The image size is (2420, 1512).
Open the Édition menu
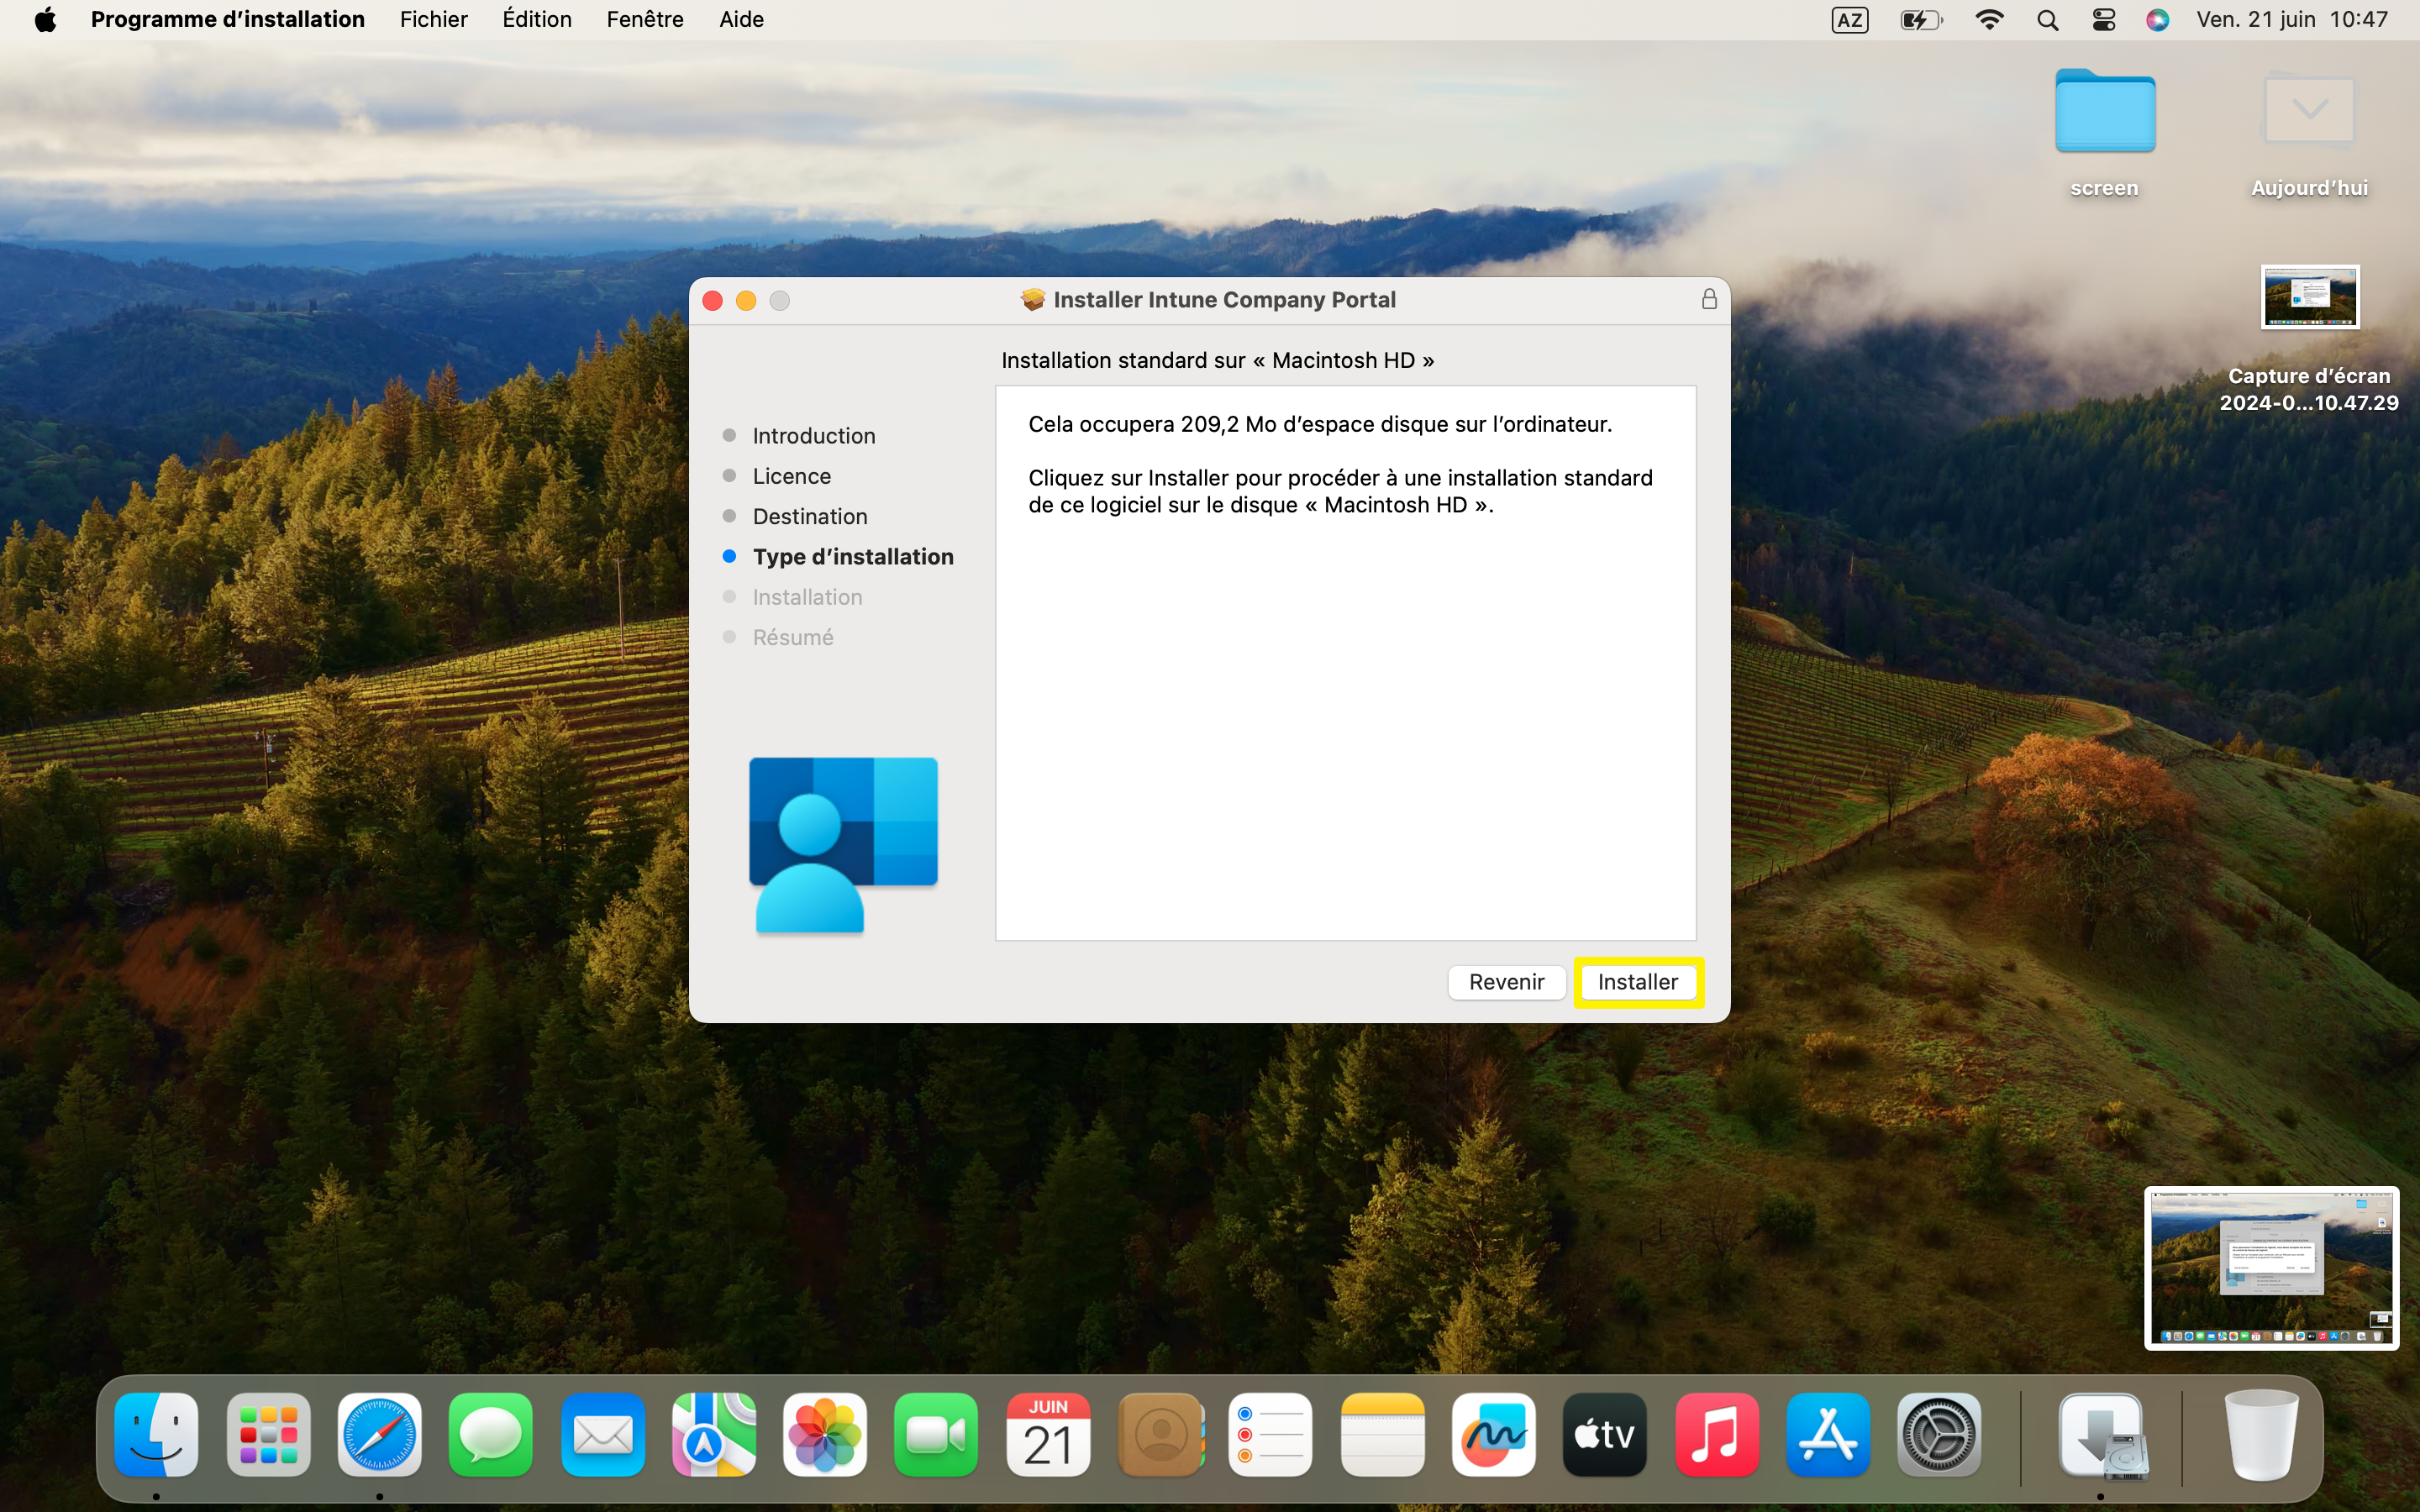(536, 19)
